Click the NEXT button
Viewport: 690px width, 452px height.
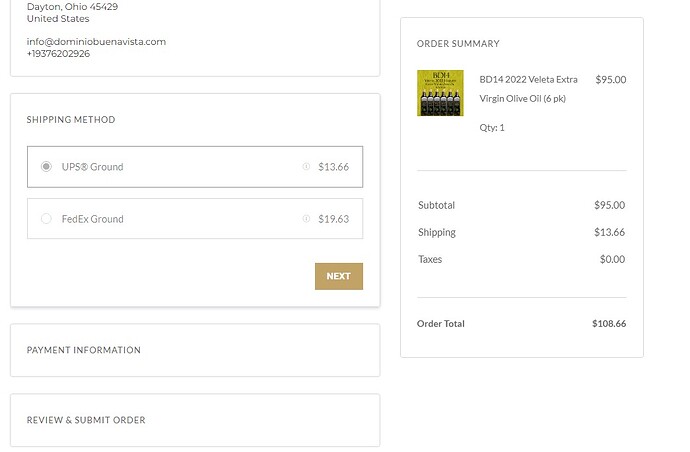point(339,276)
